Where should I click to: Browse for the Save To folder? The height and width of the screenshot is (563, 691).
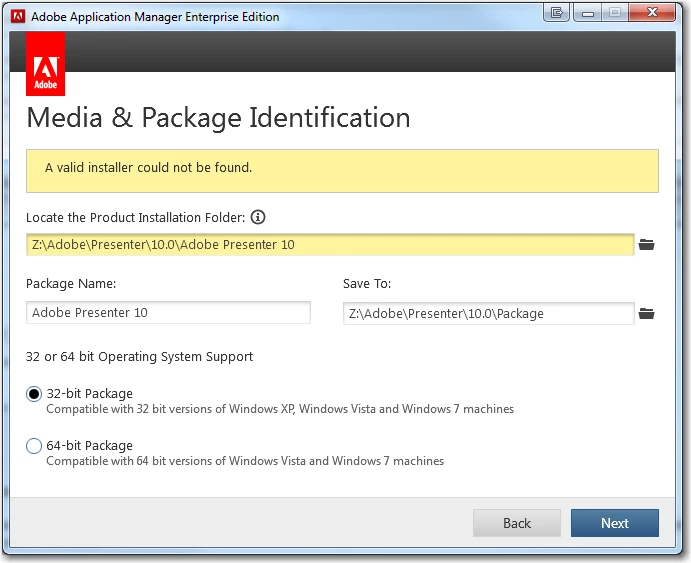point(646,314)
